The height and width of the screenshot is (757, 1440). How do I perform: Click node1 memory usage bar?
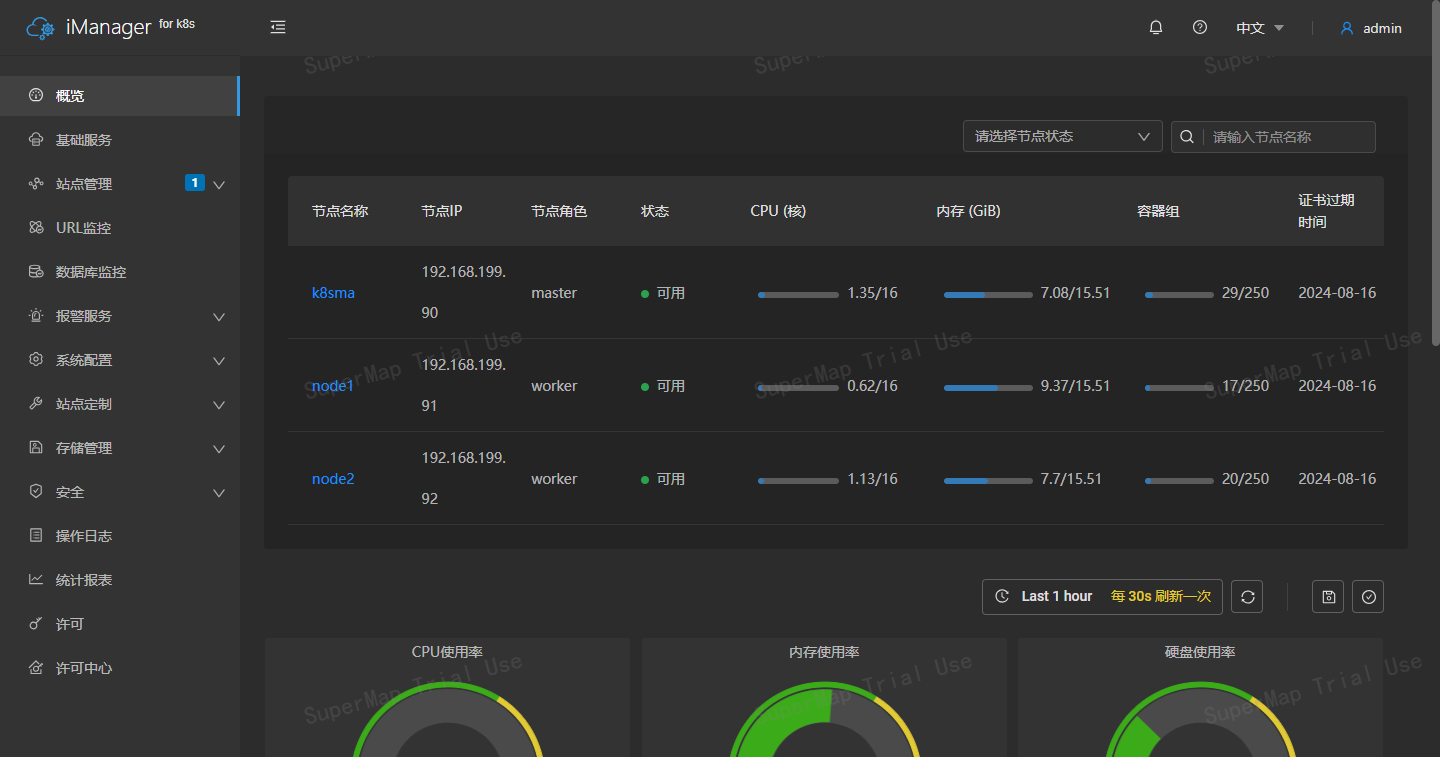[988, 387]
